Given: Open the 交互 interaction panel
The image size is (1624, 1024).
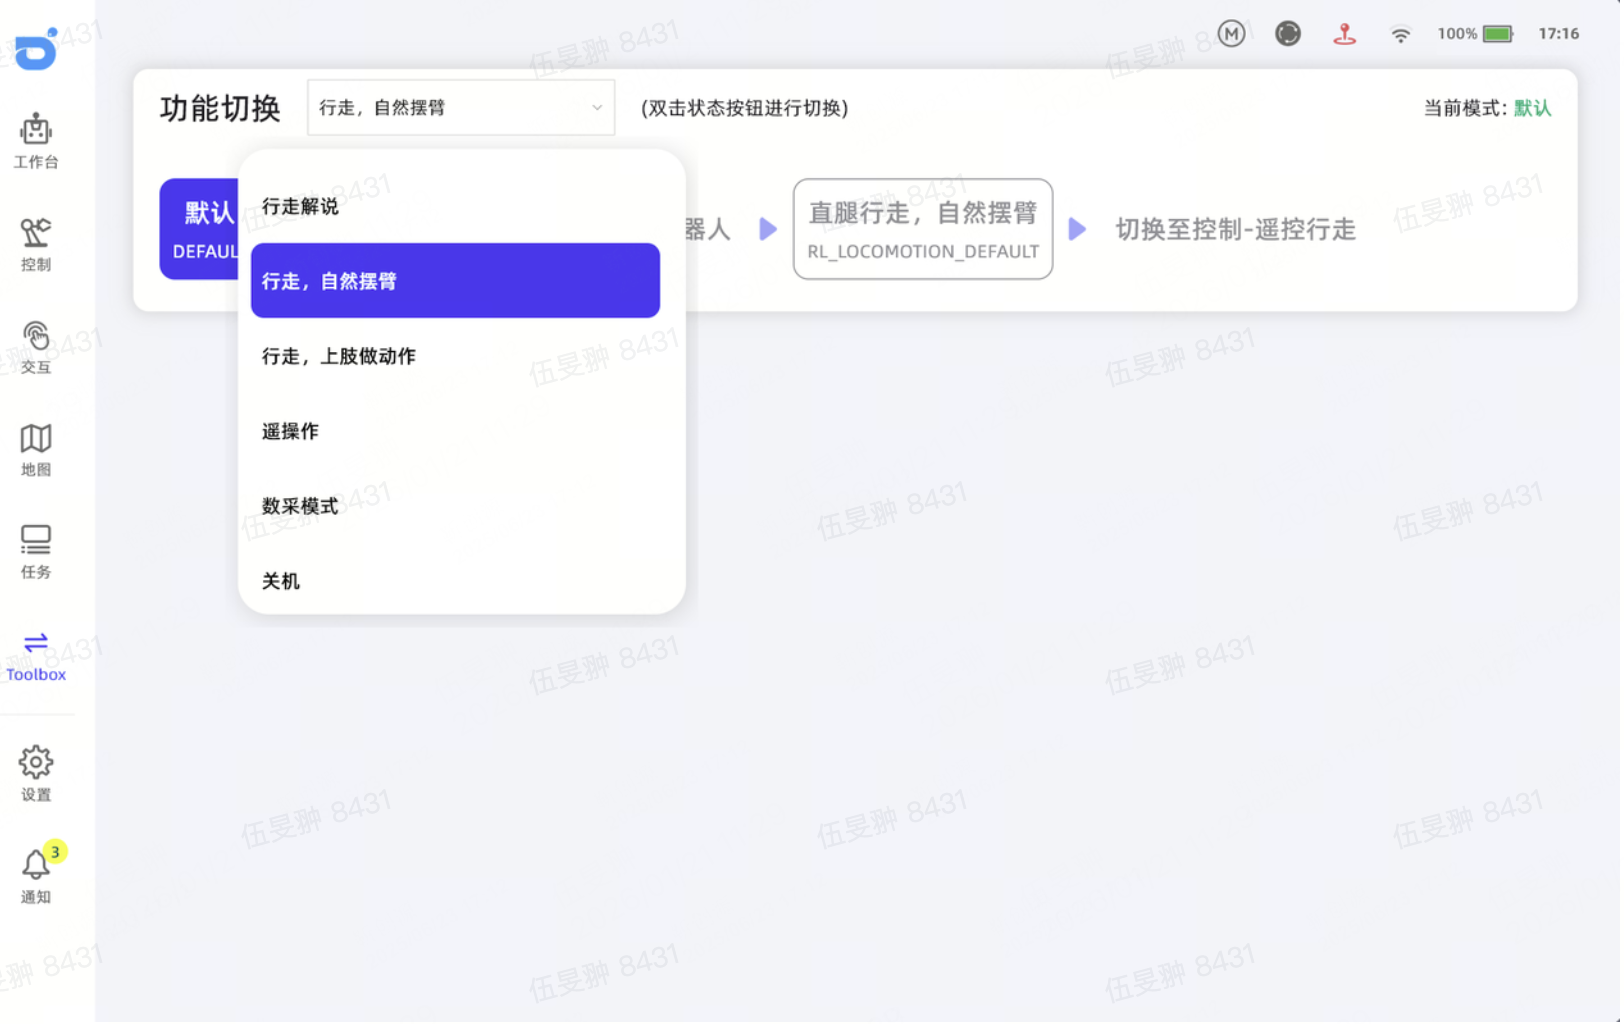Looking at the screenshot, I should pyautogui.click(x=35, y=347).
